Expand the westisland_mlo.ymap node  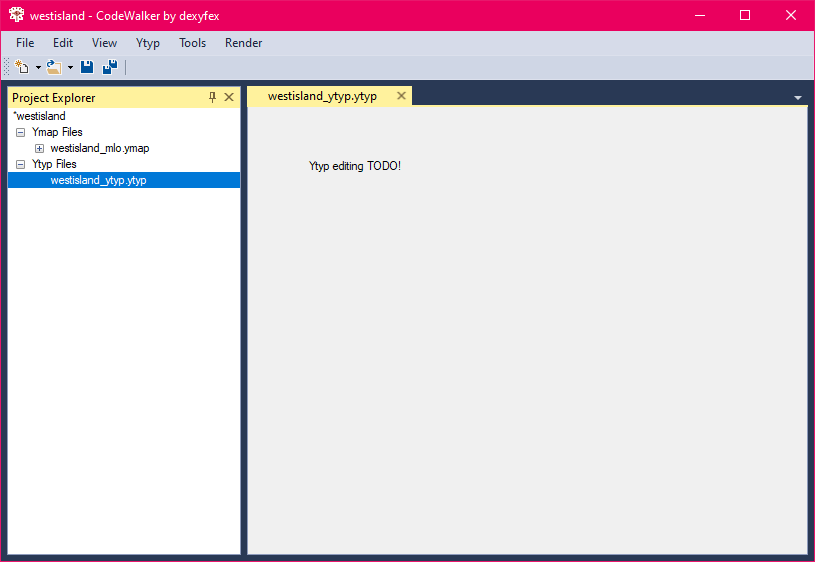(40, 149)
